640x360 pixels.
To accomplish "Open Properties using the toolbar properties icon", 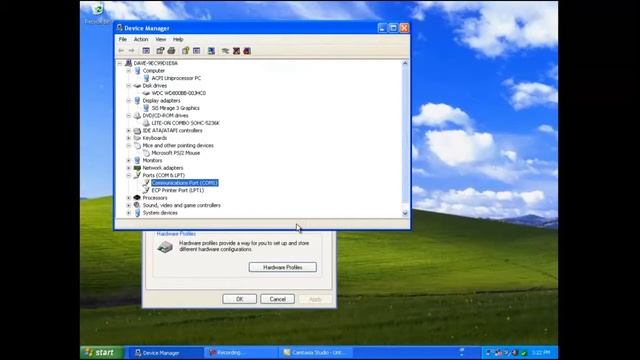I will [x=160, y=51].
